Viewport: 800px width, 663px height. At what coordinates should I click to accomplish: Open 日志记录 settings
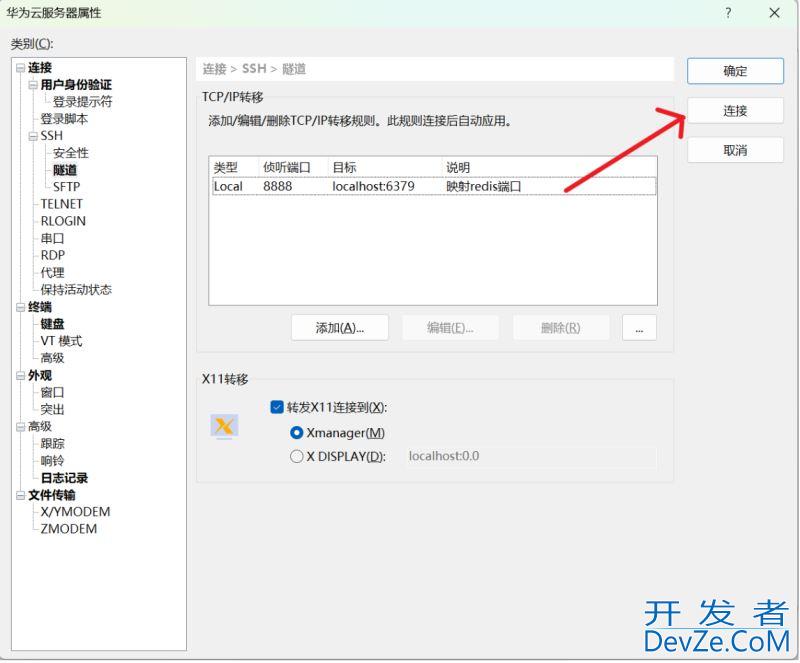pos(64,478)
